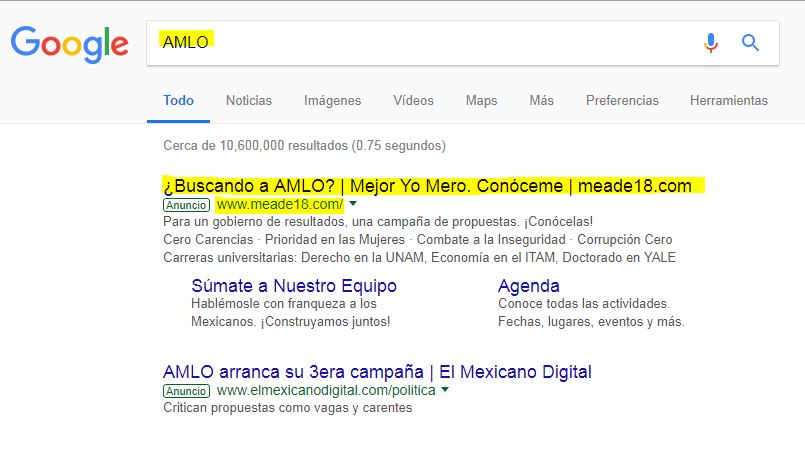Image resolution: width=805 pixels, height=453 pixels.
Task: Click the Google logo
Action: (69, 43)
